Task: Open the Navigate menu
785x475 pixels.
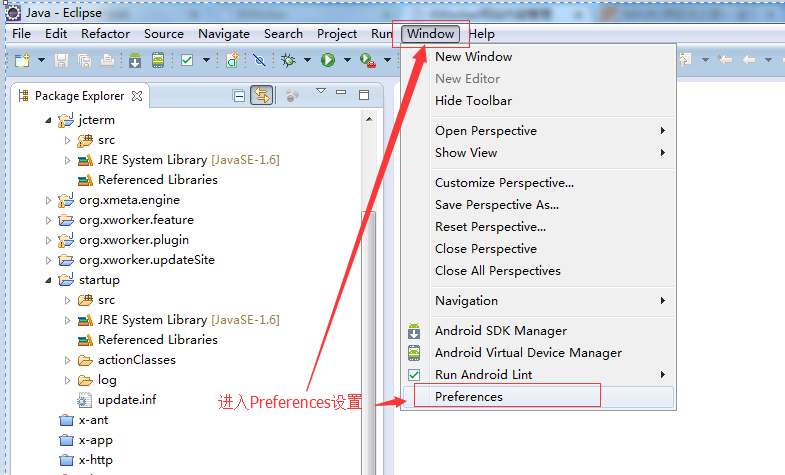Action: click(x=224, y=34)
